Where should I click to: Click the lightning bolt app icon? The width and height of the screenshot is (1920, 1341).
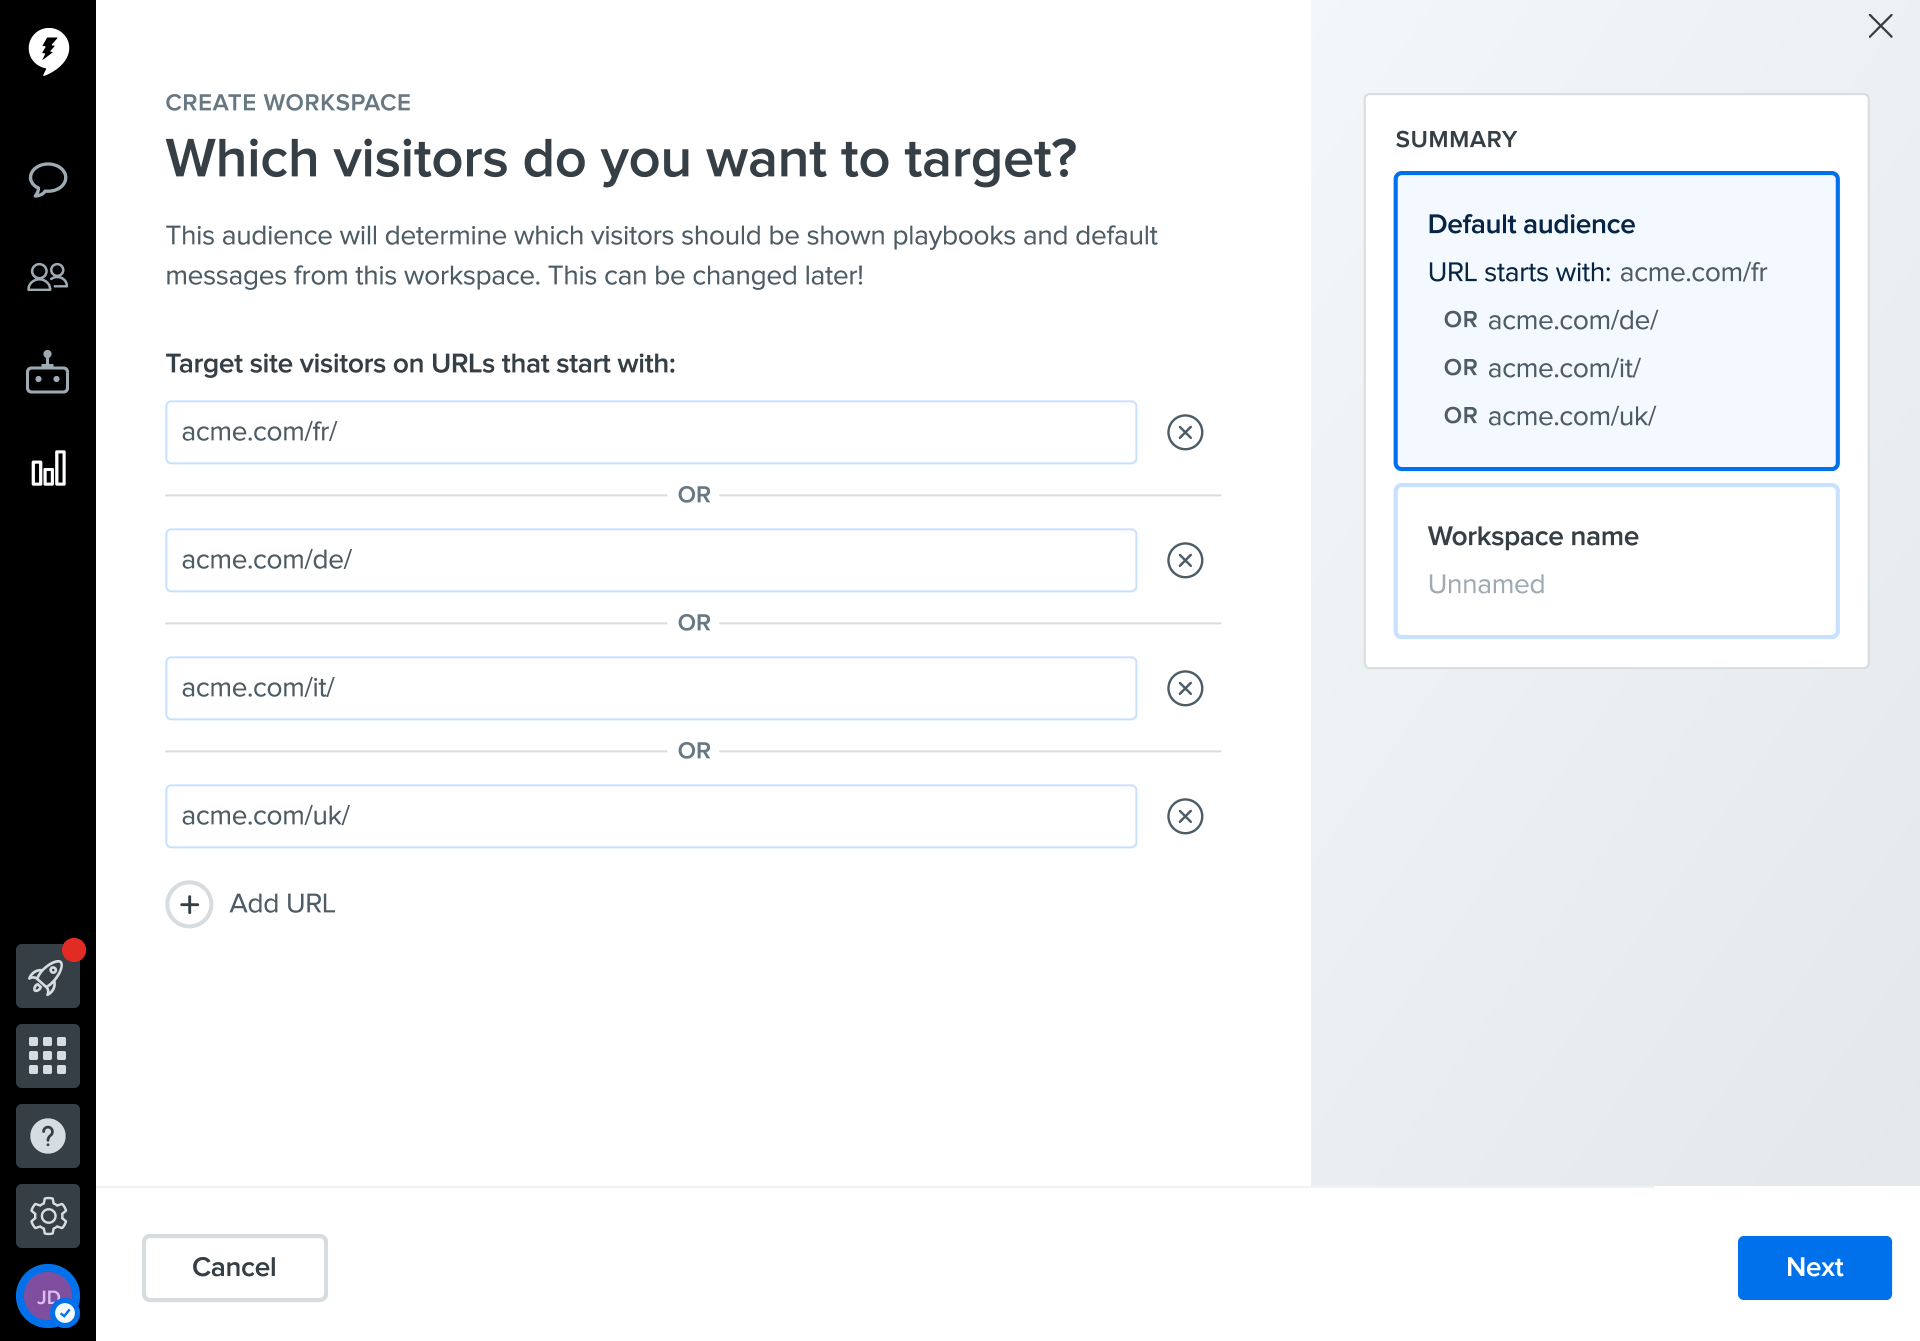(x=48, y=48)
